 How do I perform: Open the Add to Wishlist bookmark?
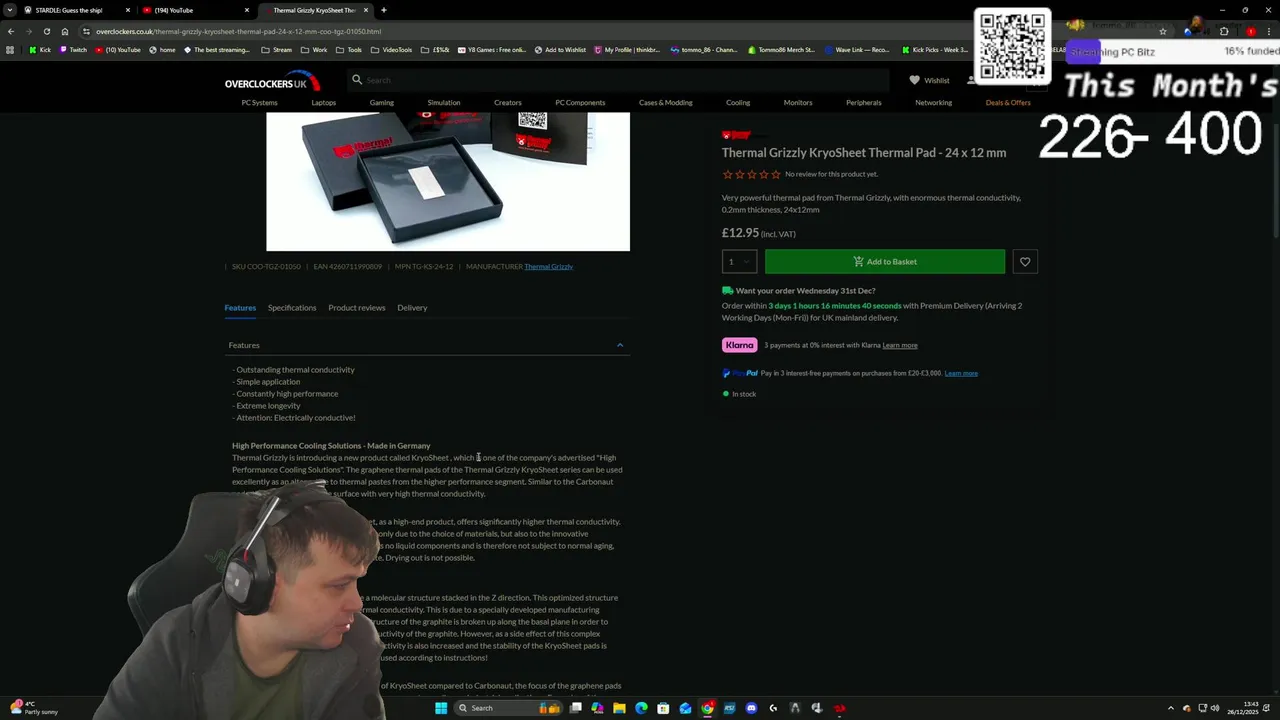[560, 50]
